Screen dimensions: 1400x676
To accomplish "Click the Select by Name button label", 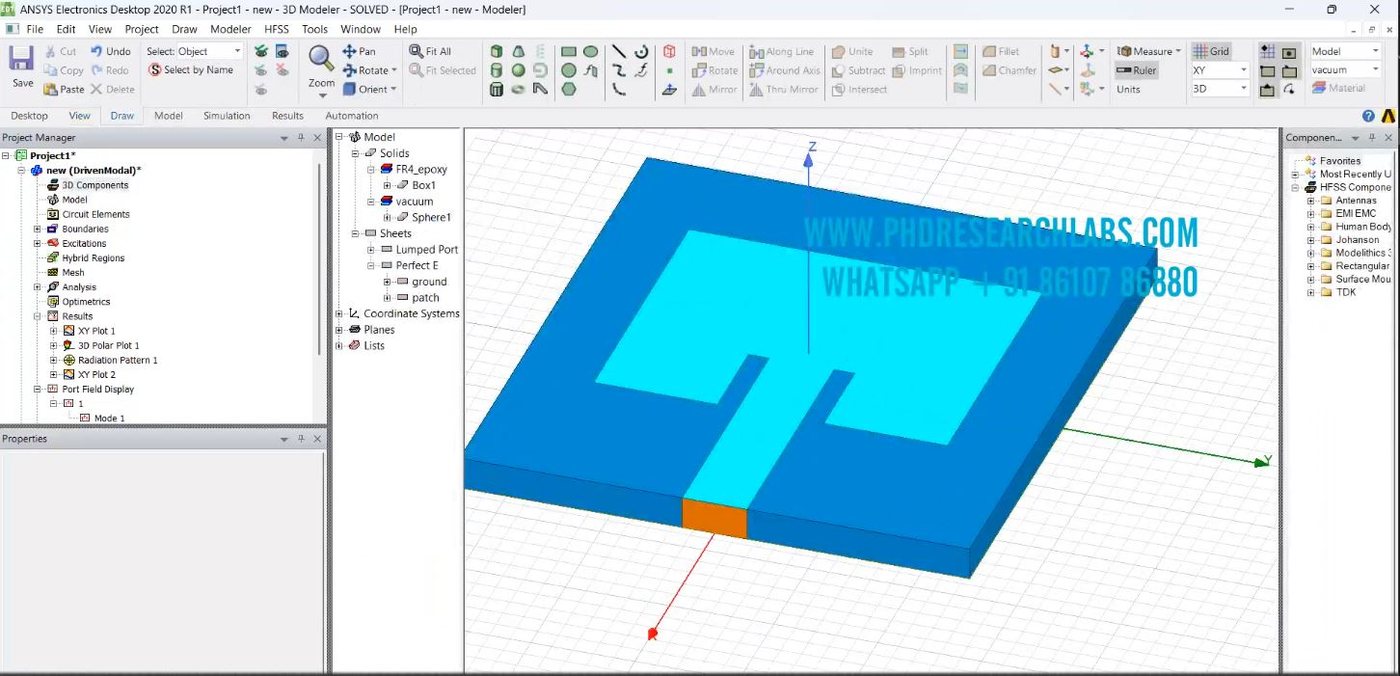I will coord(198,70).
